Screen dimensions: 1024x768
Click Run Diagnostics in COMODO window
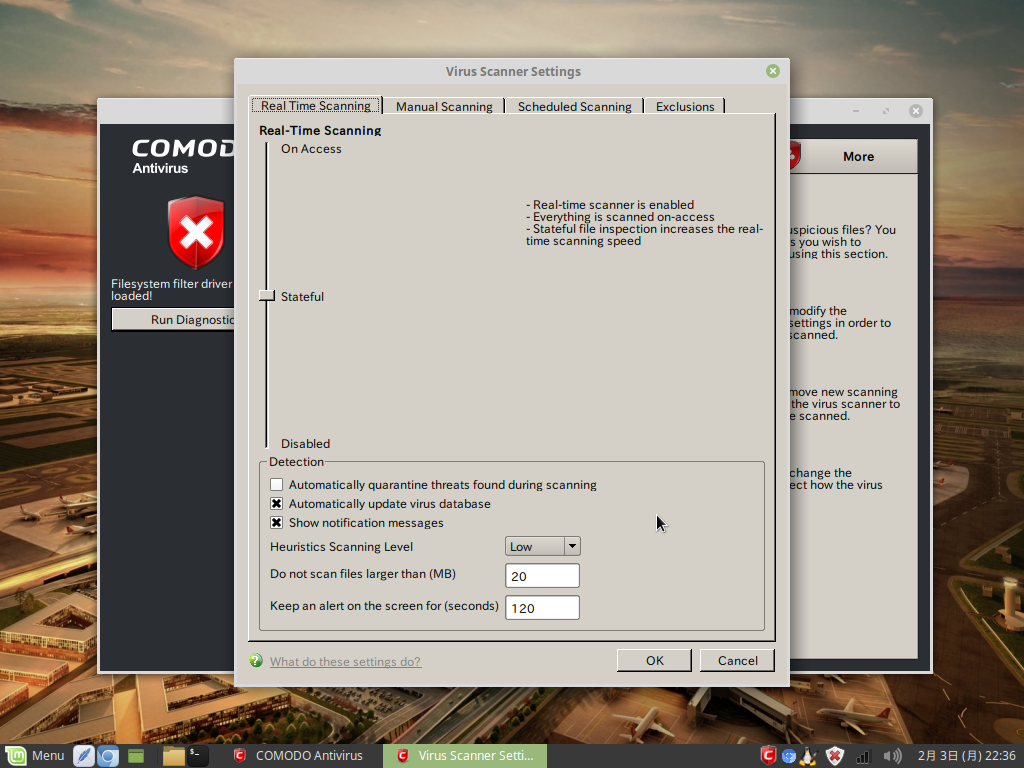click(x=173, y=320)
